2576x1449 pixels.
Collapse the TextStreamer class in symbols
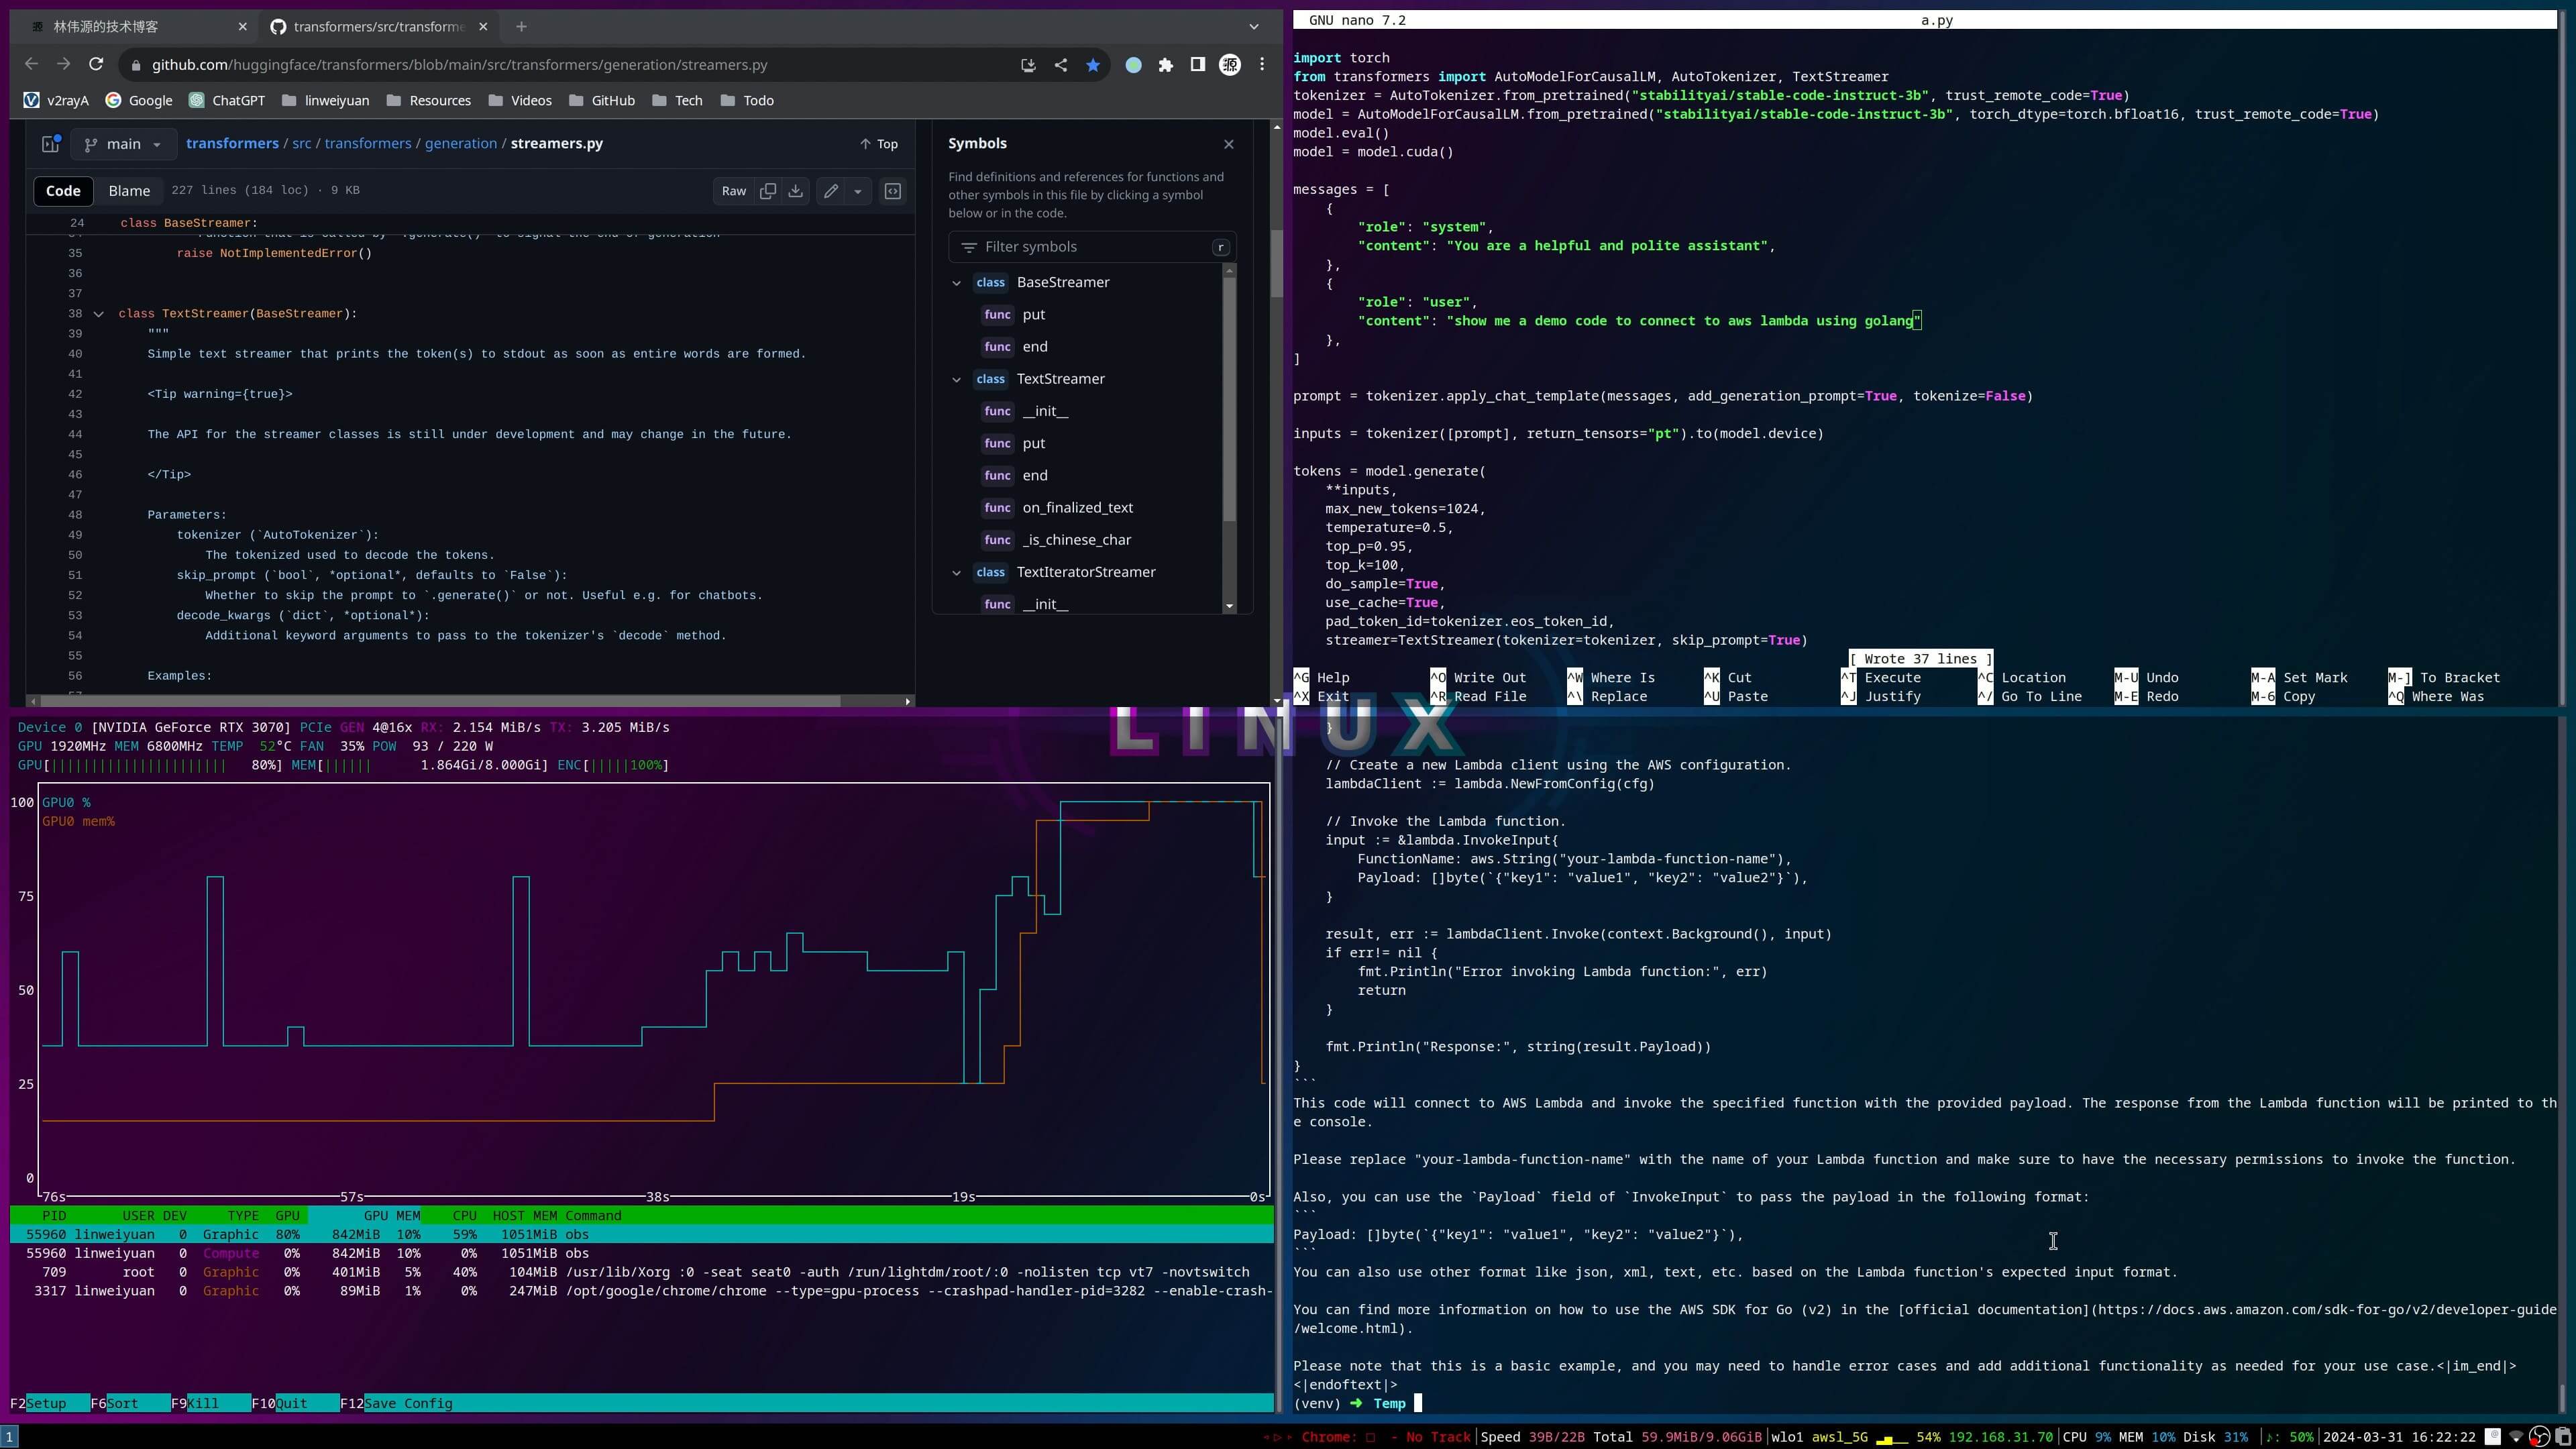click(956, 380)
